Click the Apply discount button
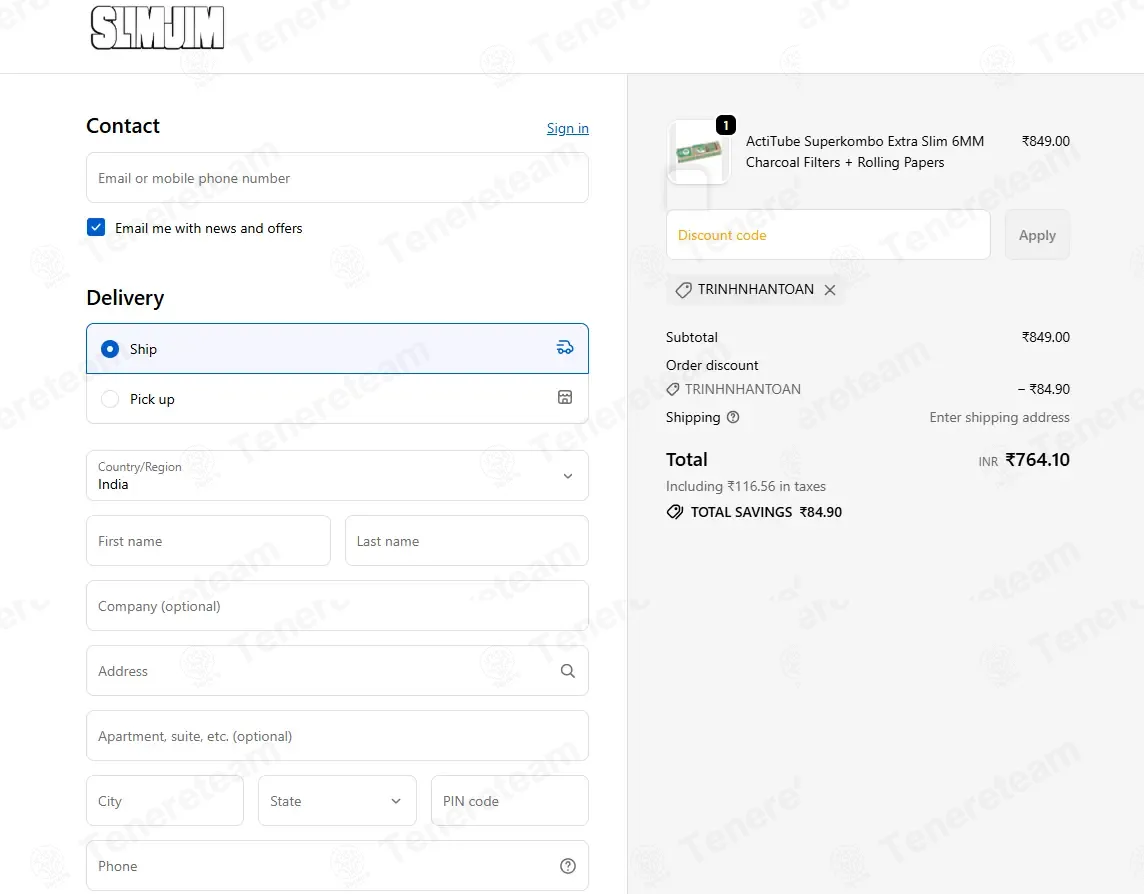The width and height of the screenshot is (1144, 894). pos(1037,235)
